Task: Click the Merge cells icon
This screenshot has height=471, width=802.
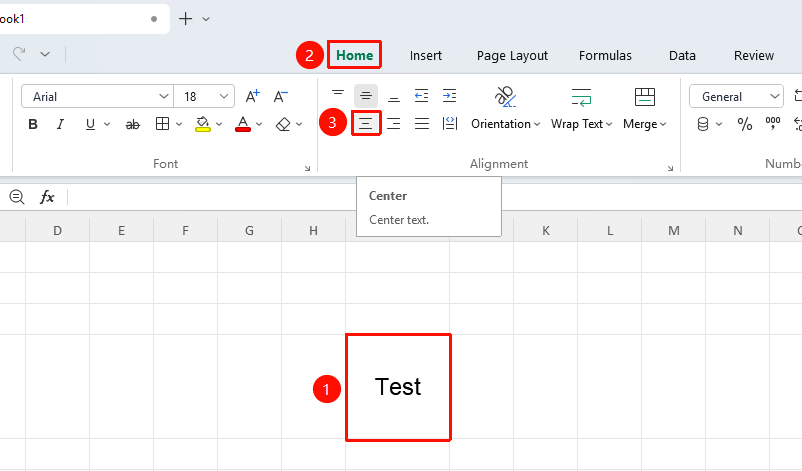Action: tap(644, 97)
